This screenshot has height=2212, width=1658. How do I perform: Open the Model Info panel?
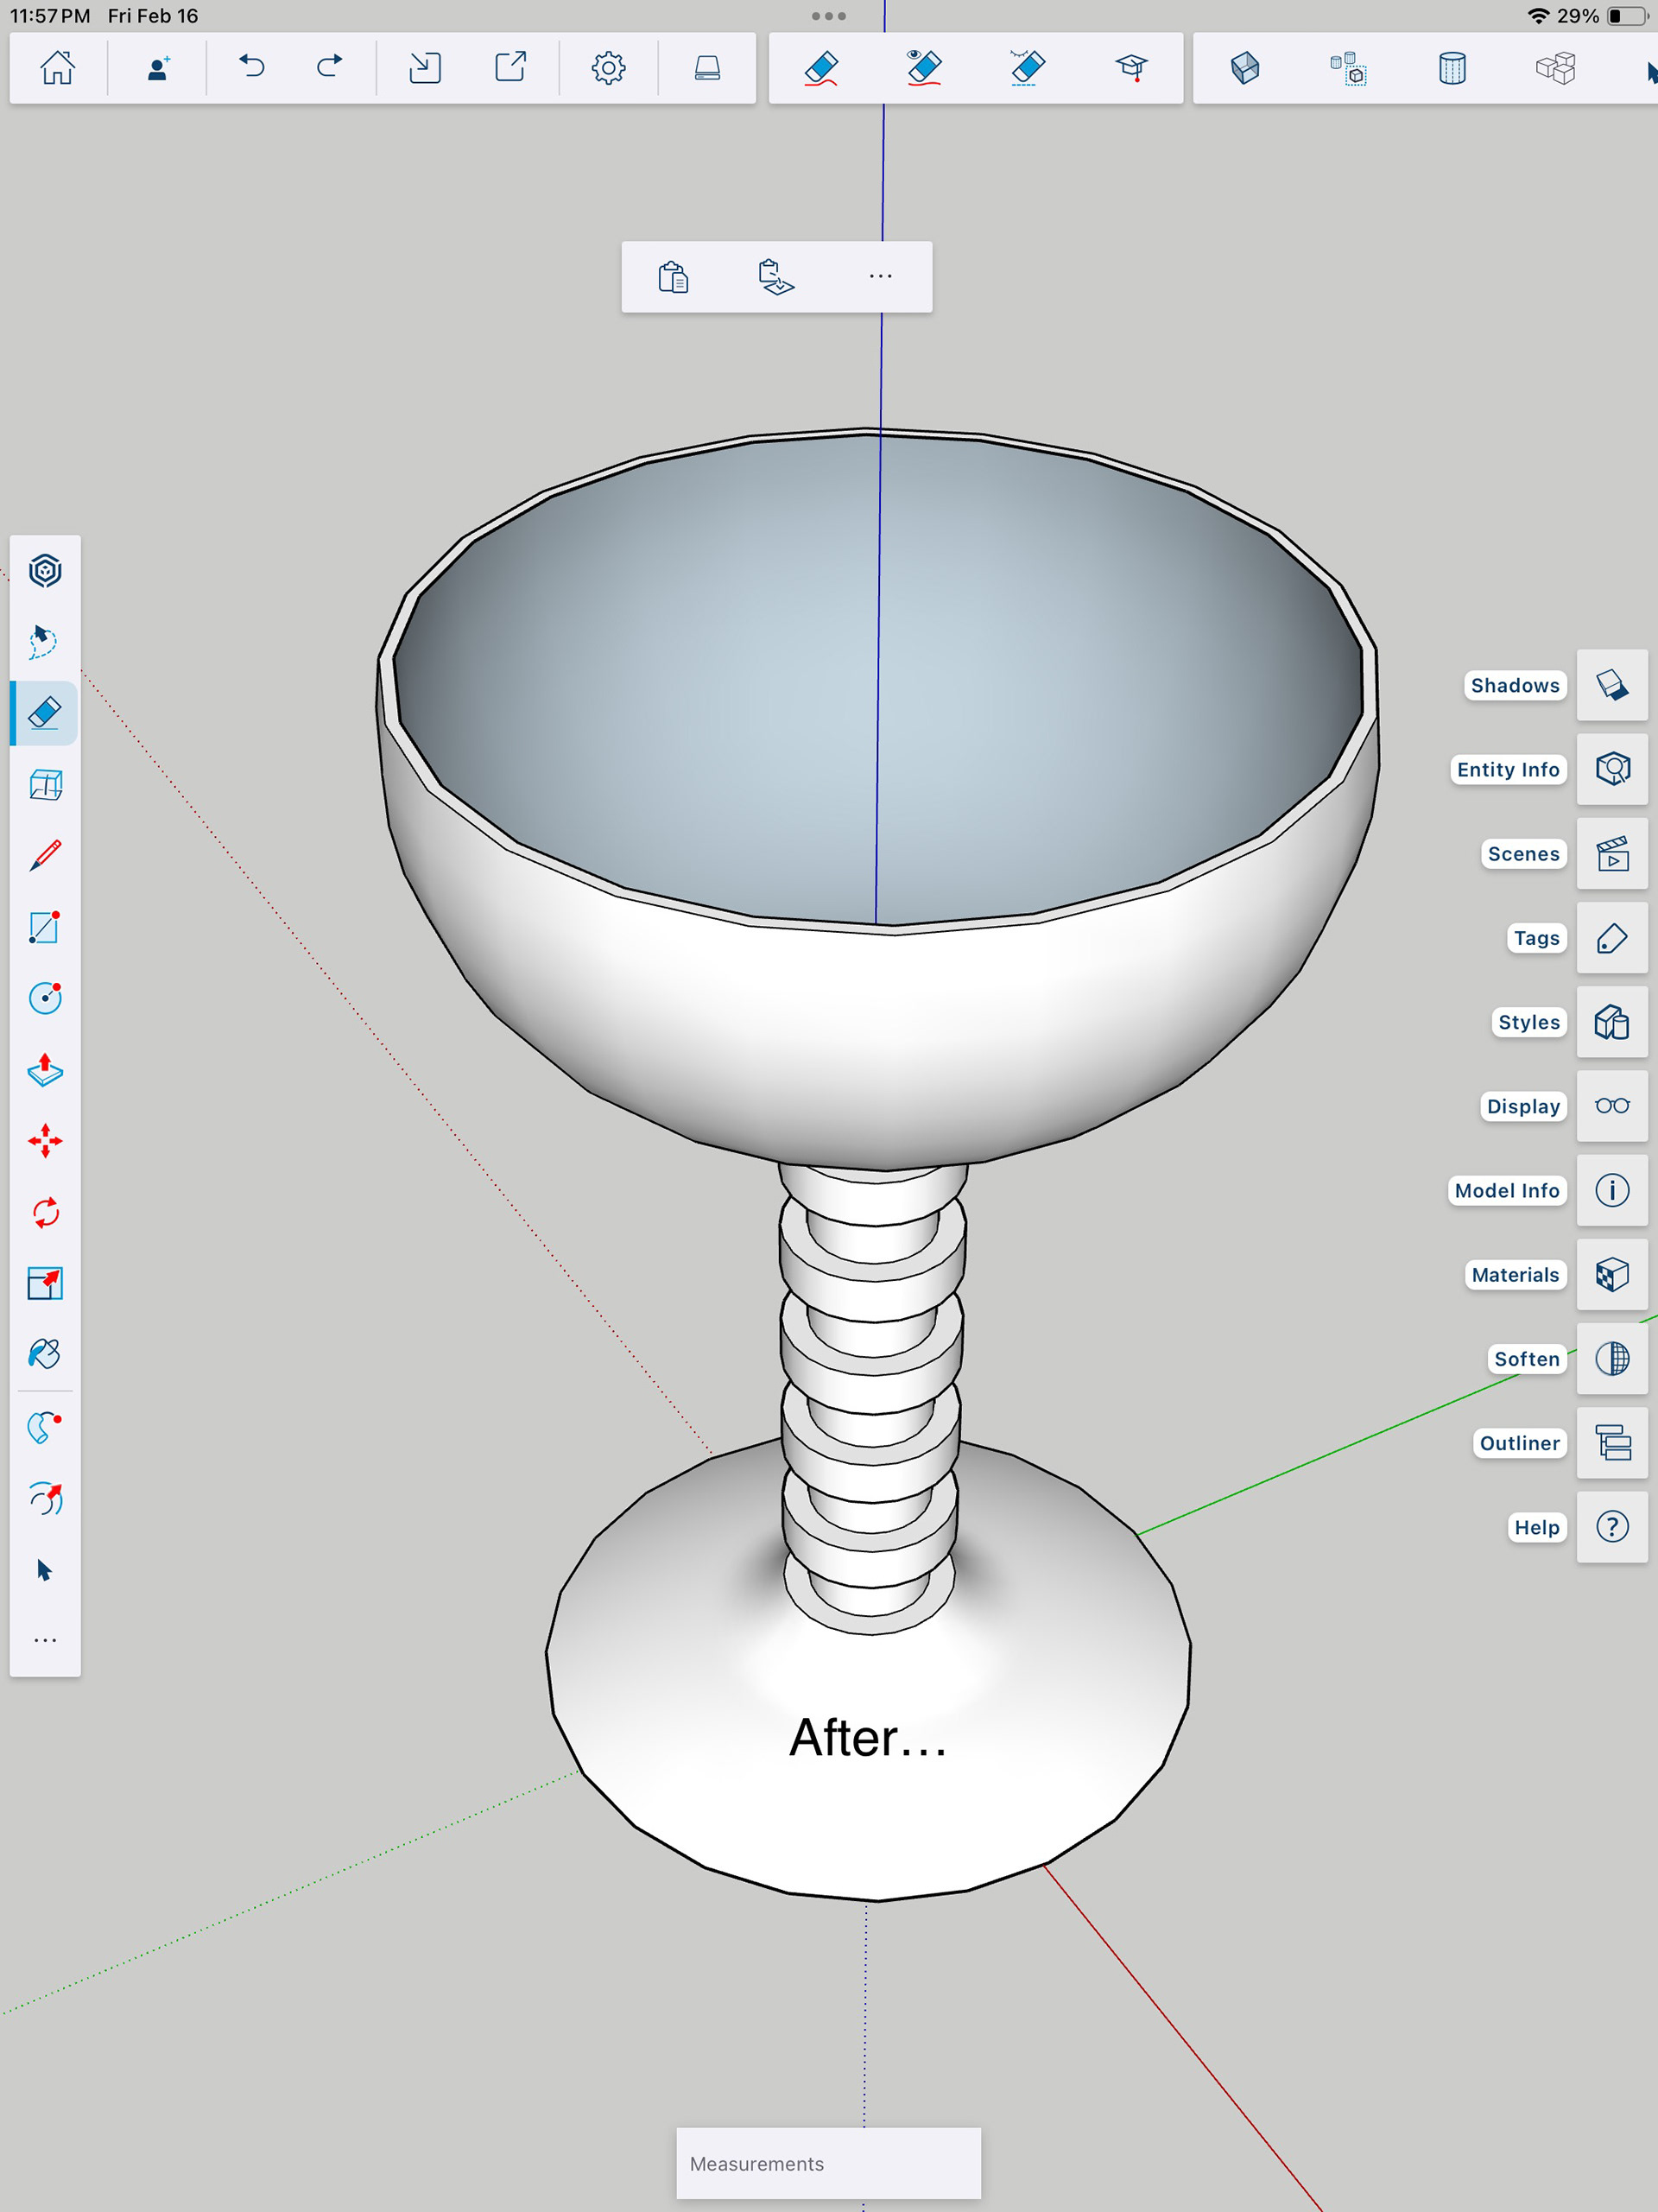1612,1190
